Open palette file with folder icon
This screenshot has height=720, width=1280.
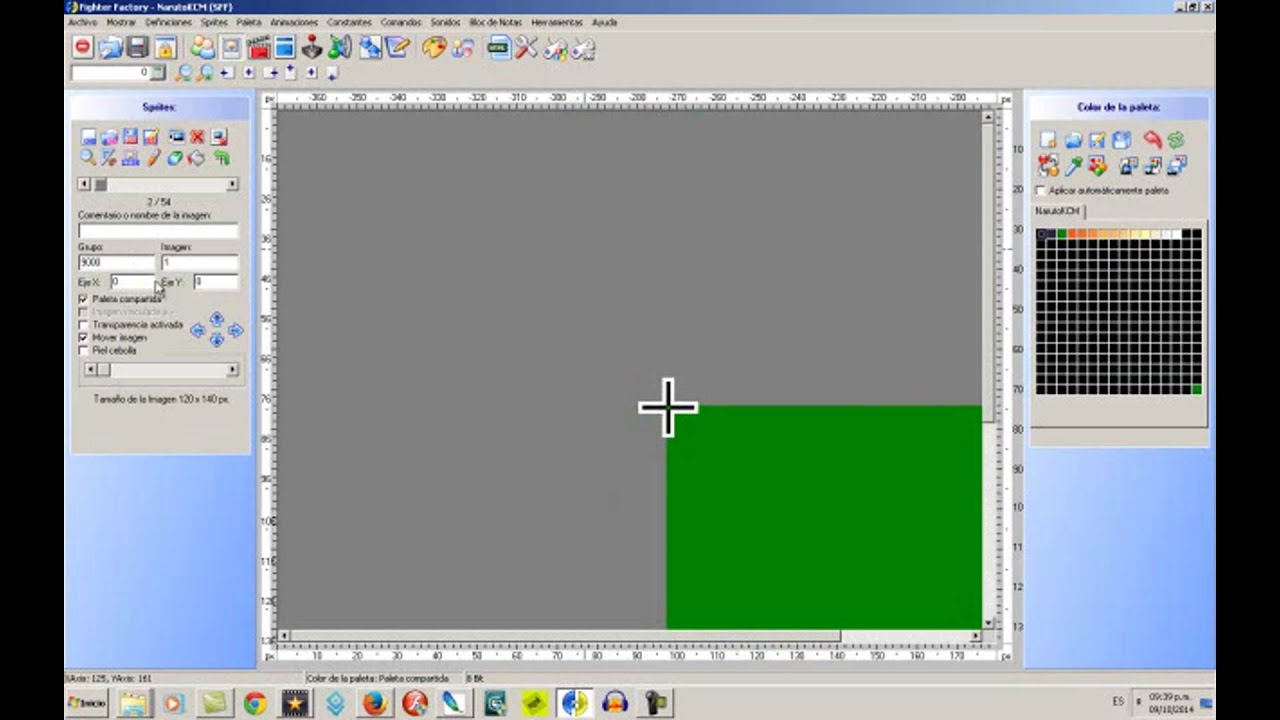point(1073,140)
